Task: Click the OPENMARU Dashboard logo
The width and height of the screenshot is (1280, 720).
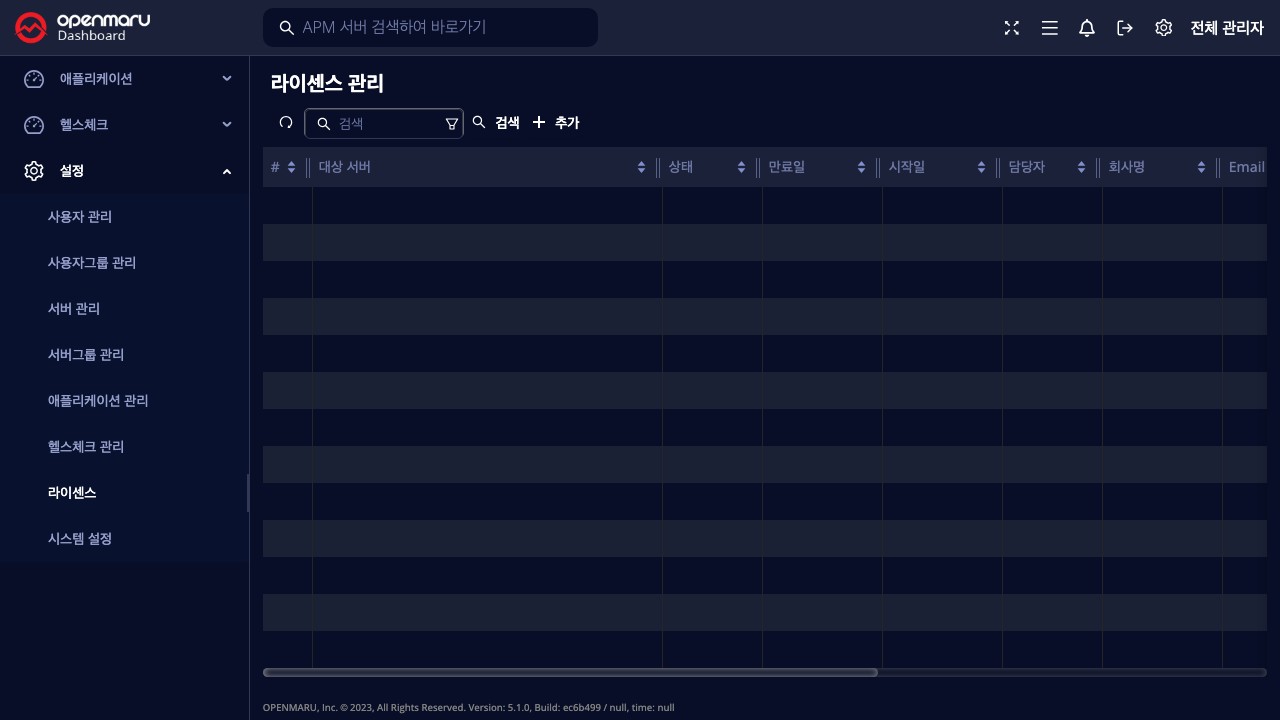Action: [x=82, y=27]
